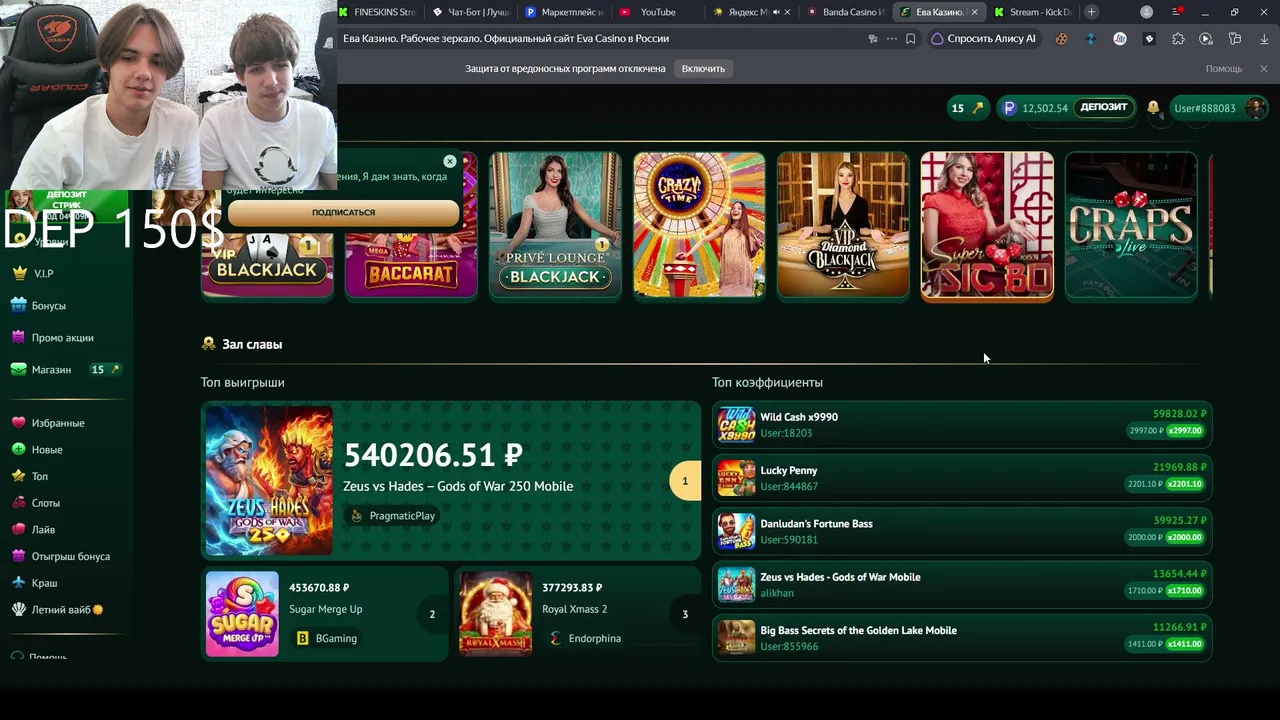Open the three-dots page actions menu
The width and height of the screenshot is (1280, 720).
point(892,39)
